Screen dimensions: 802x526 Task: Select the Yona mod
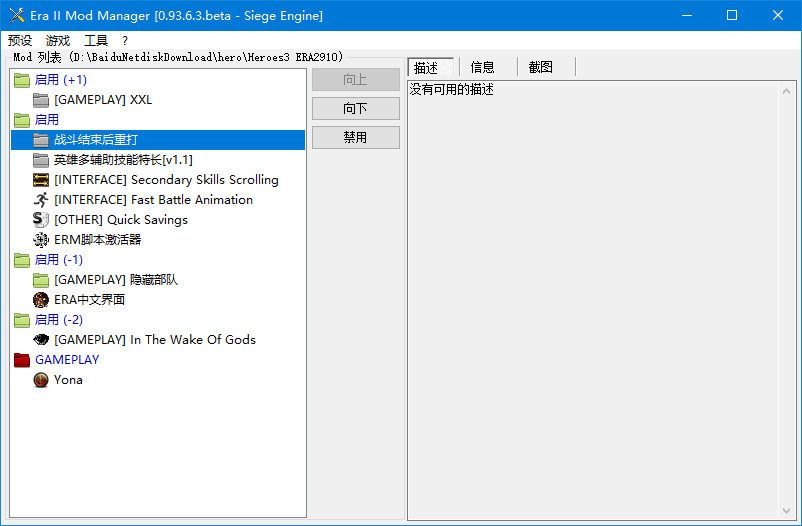point(68,380)
